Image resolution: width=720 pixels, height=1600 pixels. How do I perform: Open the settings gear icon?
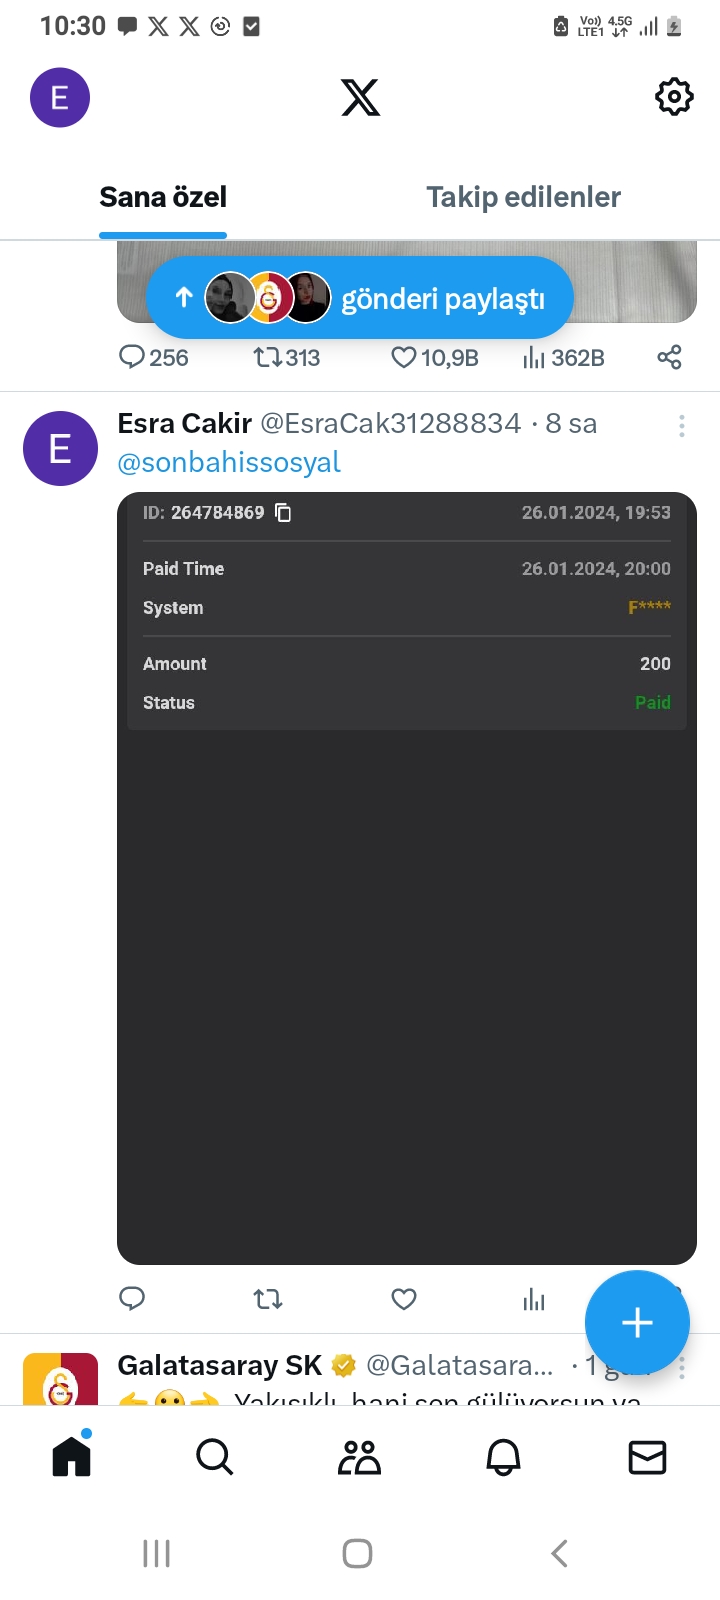[x=673, y=97]
